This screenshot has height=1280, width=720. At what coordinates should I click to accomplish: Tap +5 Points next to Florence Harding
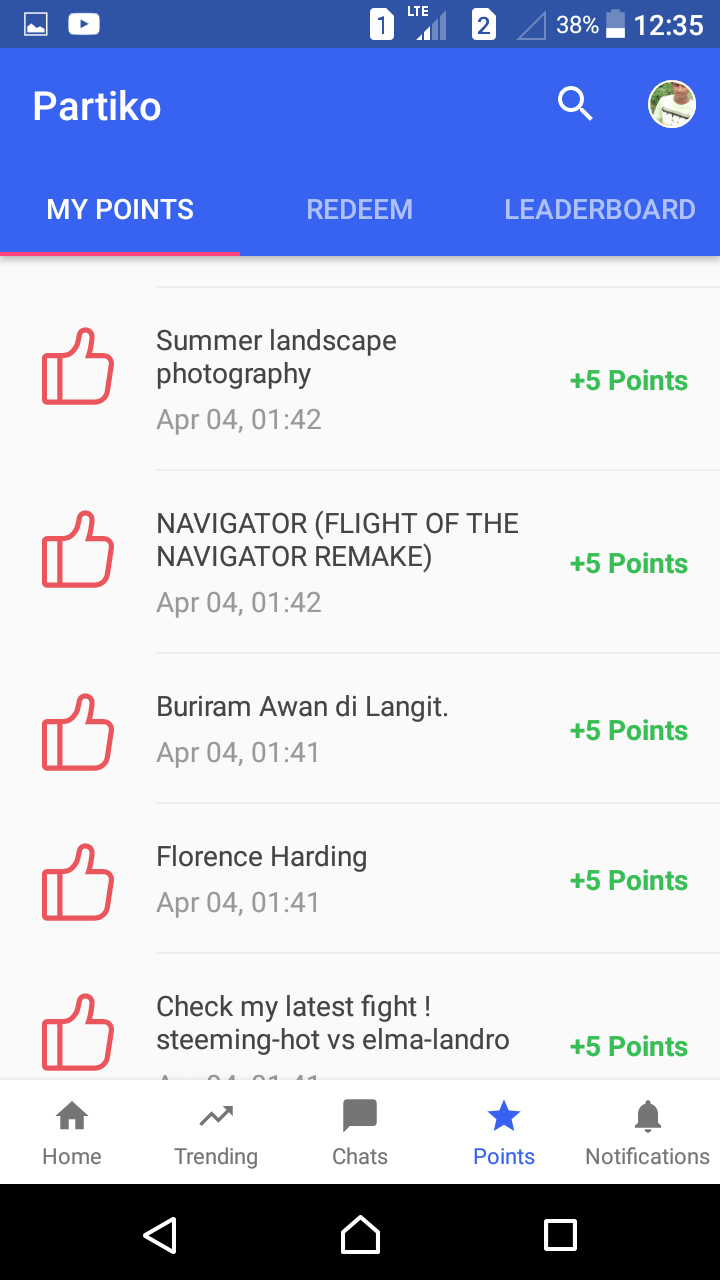pyautogui.click(x=628, y=881)
